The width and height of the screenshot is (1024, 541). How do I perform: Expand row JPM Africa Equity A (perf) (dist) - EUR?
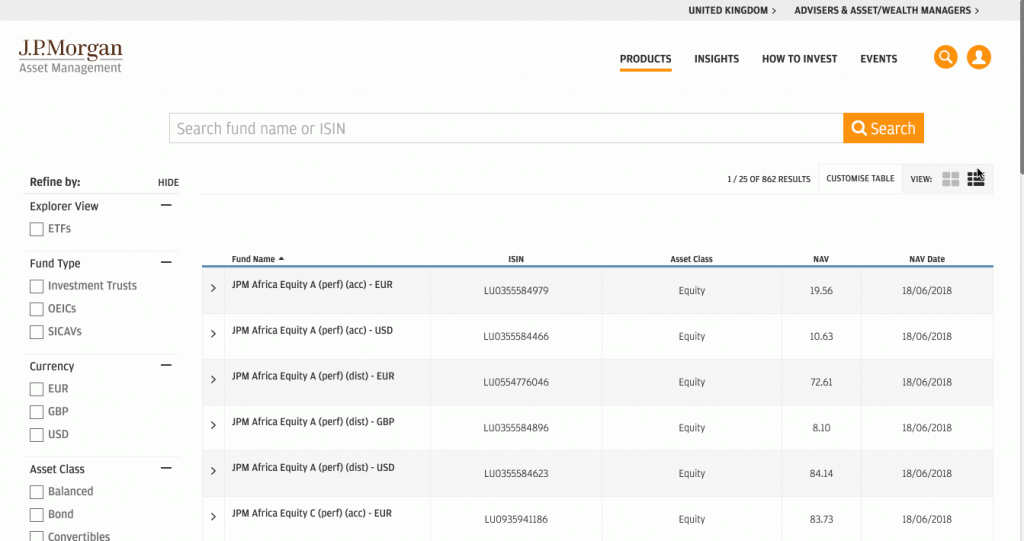tap(213, 380)
